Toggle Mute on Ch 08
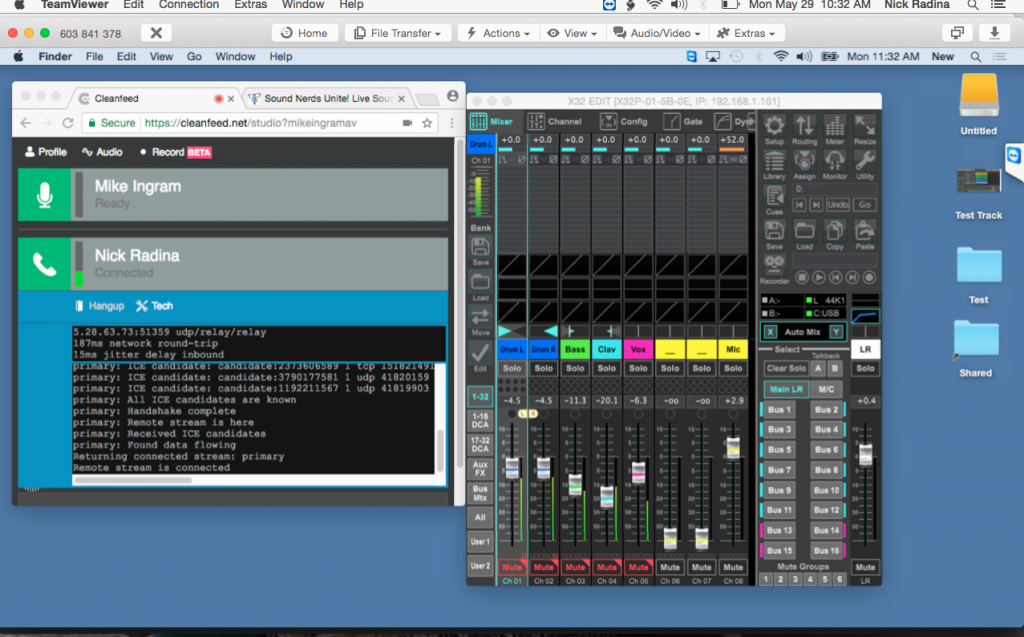Image resolution: width=1024 pixels, height=637 pixels. coord(733,567)
